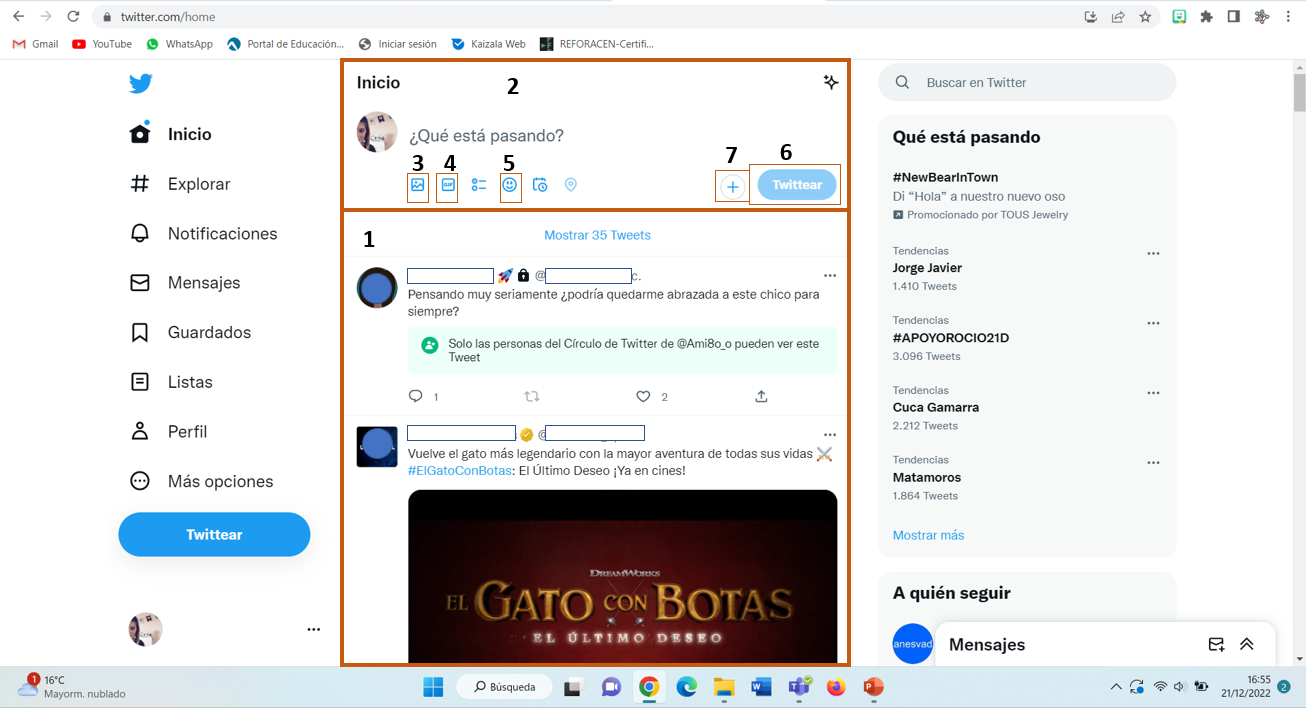The width and height of the screenshot is (1306, 708).
Task: Open options for 'Pensando muy seriamente' tweet
Action: [829, 275]
